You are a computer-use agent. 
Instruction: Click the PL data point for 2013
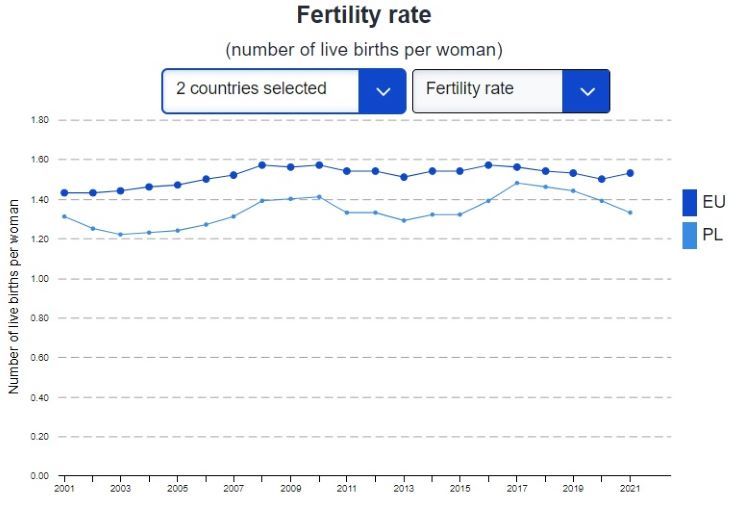(x=403, y=220)
